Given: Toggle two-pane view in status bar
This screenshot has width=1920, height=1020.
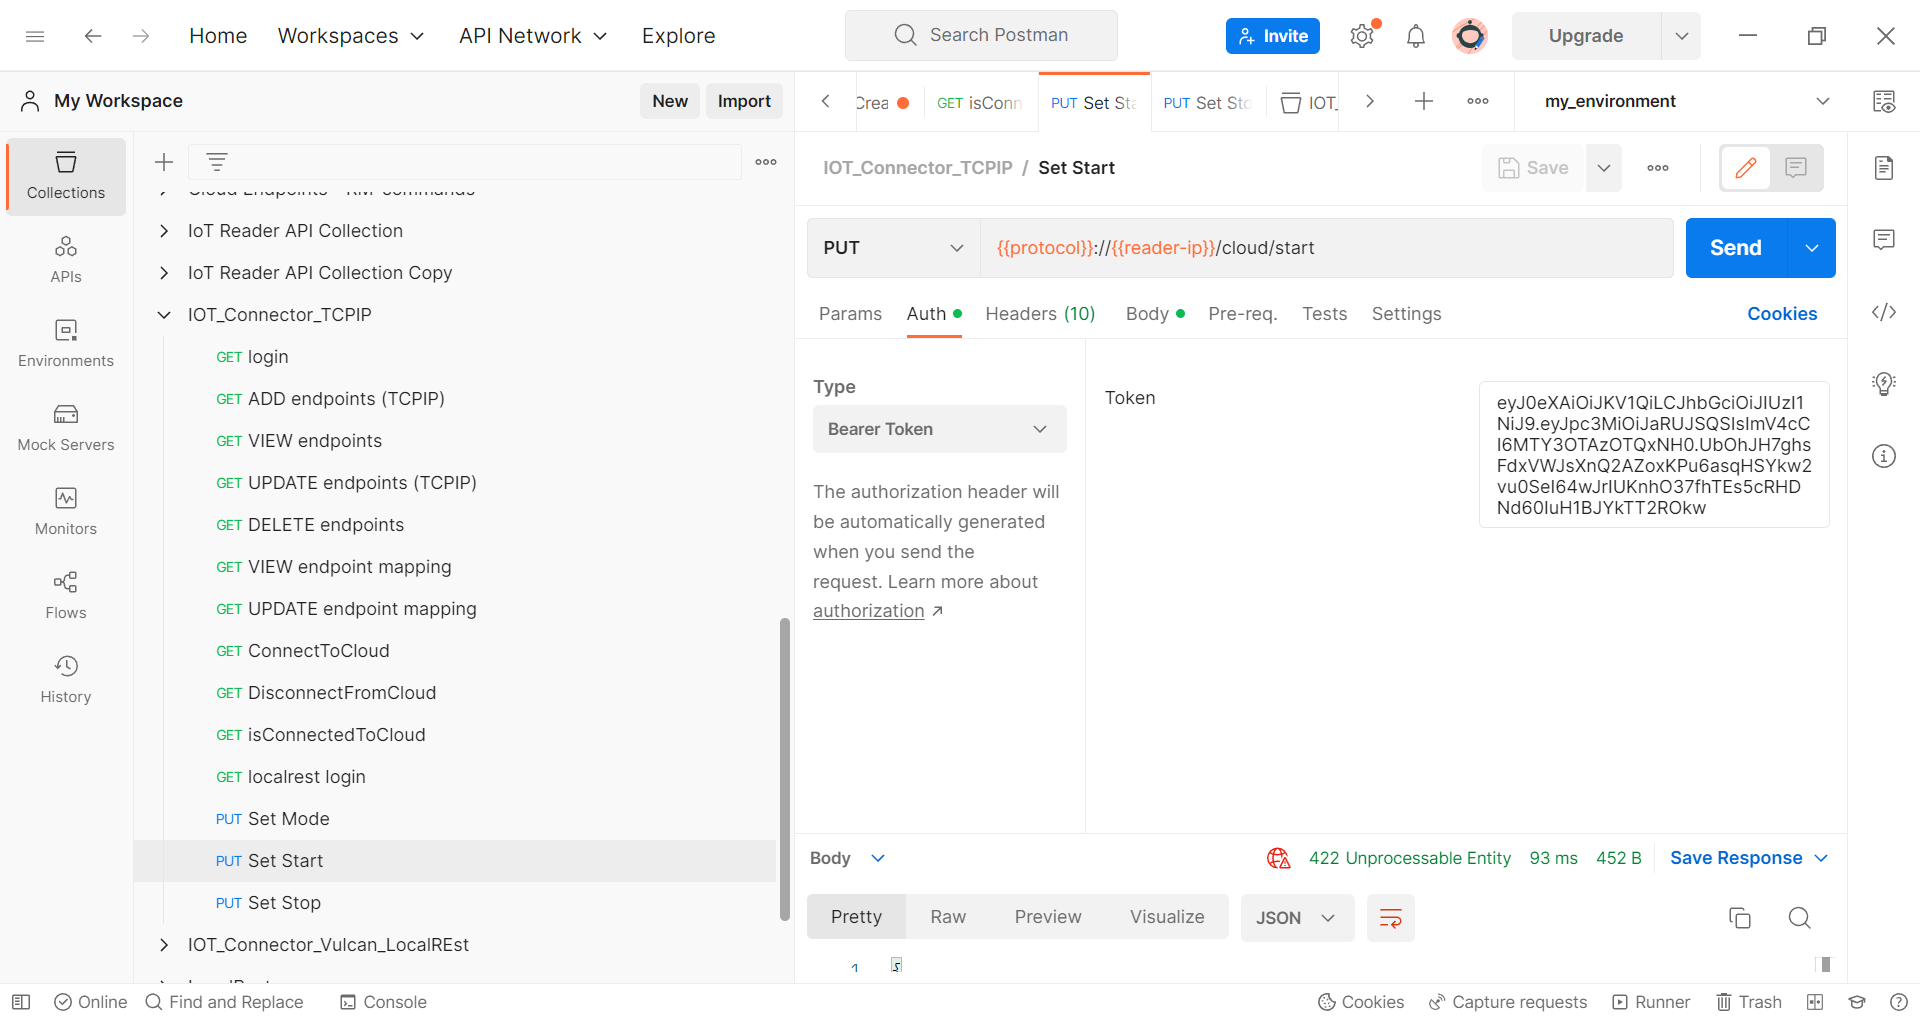Looking at the screenshot, I should point(1815,1002).
